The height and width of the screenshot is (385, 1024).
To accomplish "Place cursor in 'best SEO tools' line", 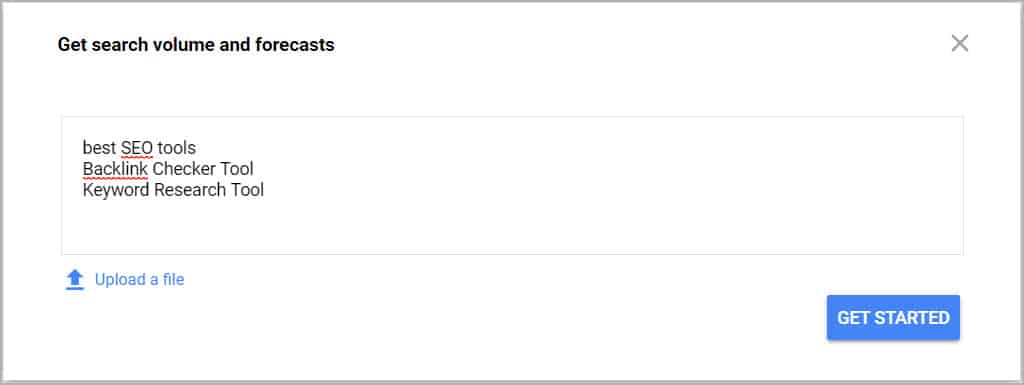I will pos(139,147).
